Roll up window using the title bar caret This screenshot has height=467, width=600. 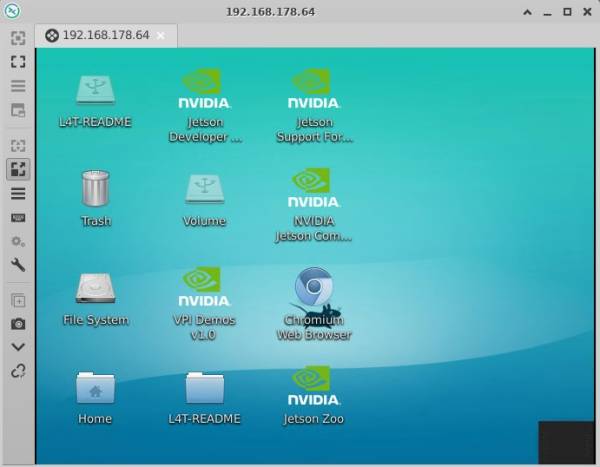[x=527, y=12]
